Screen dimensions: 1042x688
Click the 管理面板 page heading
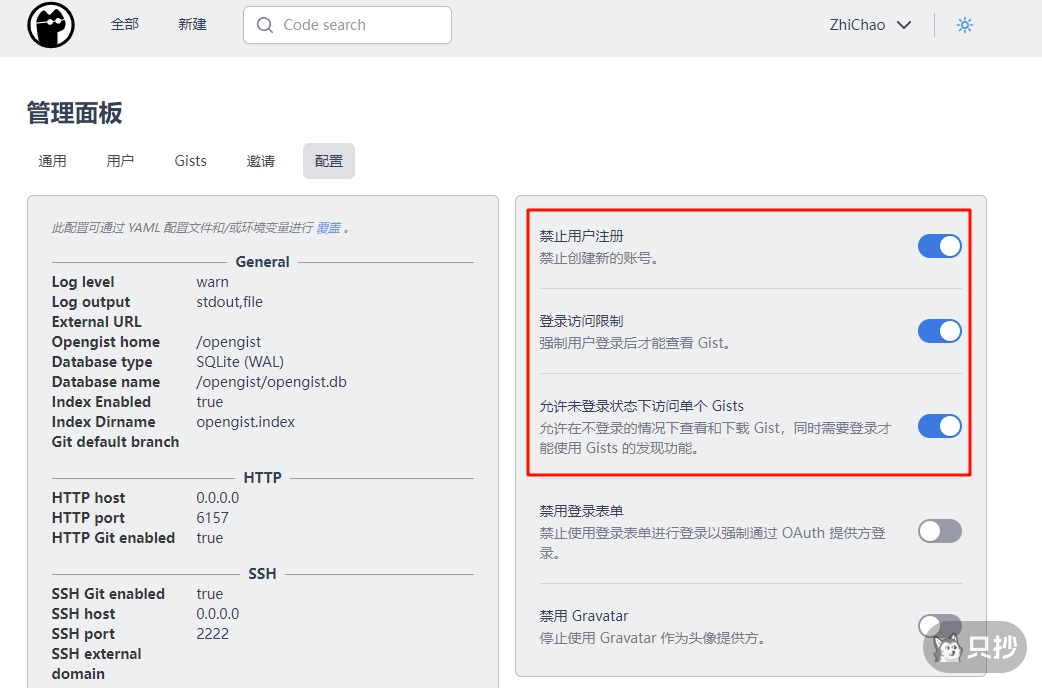click(75, 113)
